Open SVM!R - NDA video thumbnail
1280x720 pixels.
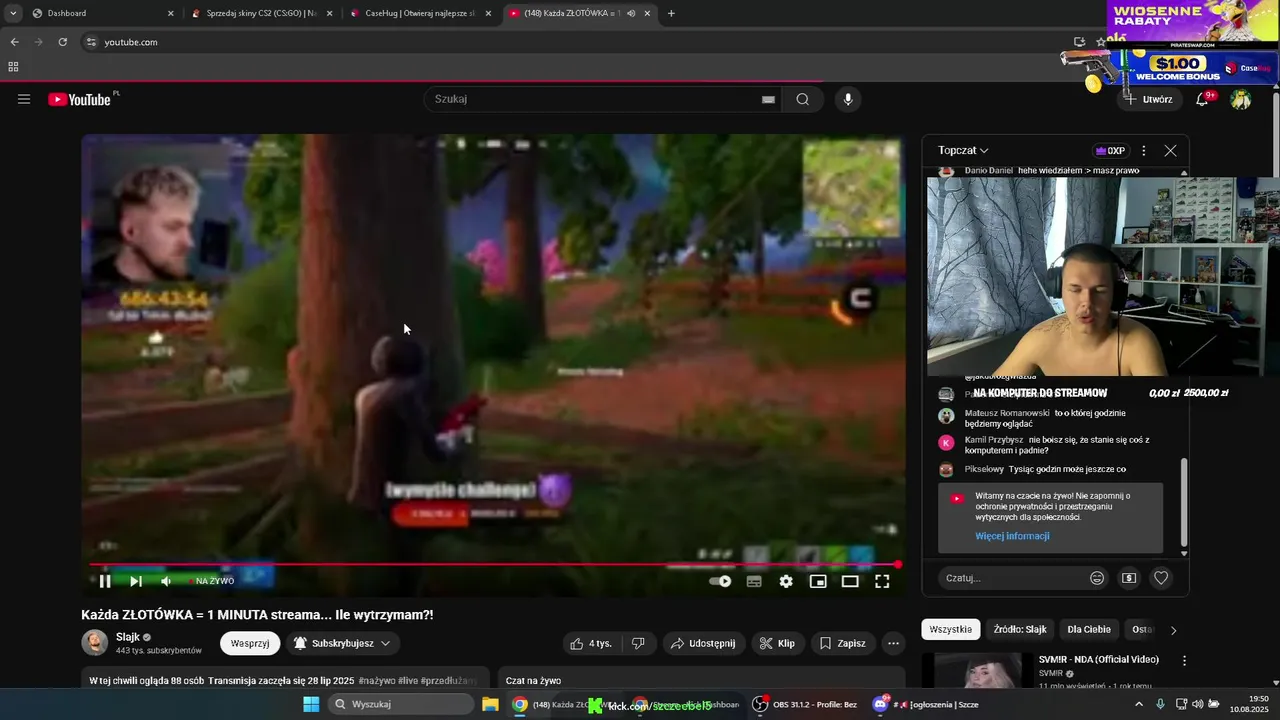(978, 671)
